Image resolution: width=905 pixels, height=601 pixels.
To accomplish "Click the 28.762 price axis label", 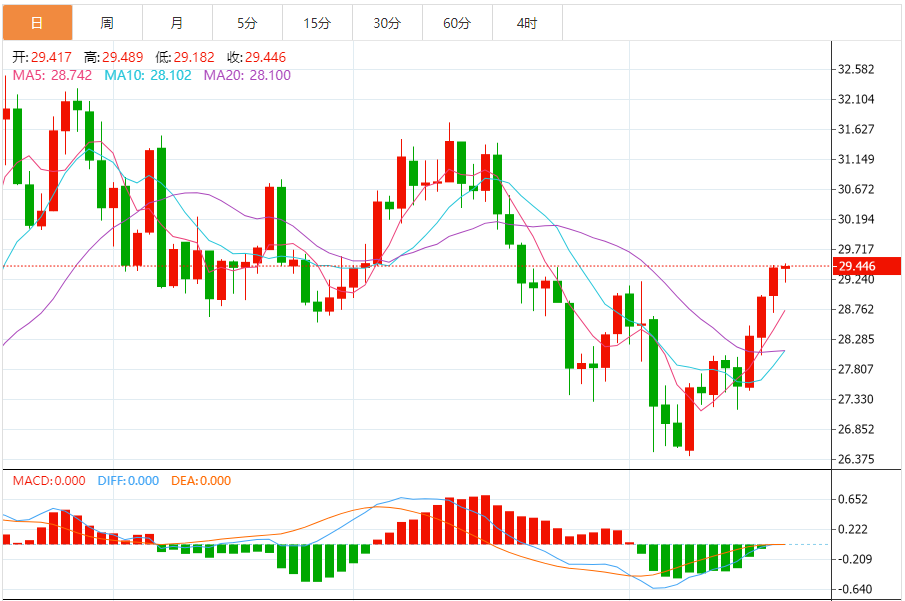I will pyautogui.click(x=856, y=309).
